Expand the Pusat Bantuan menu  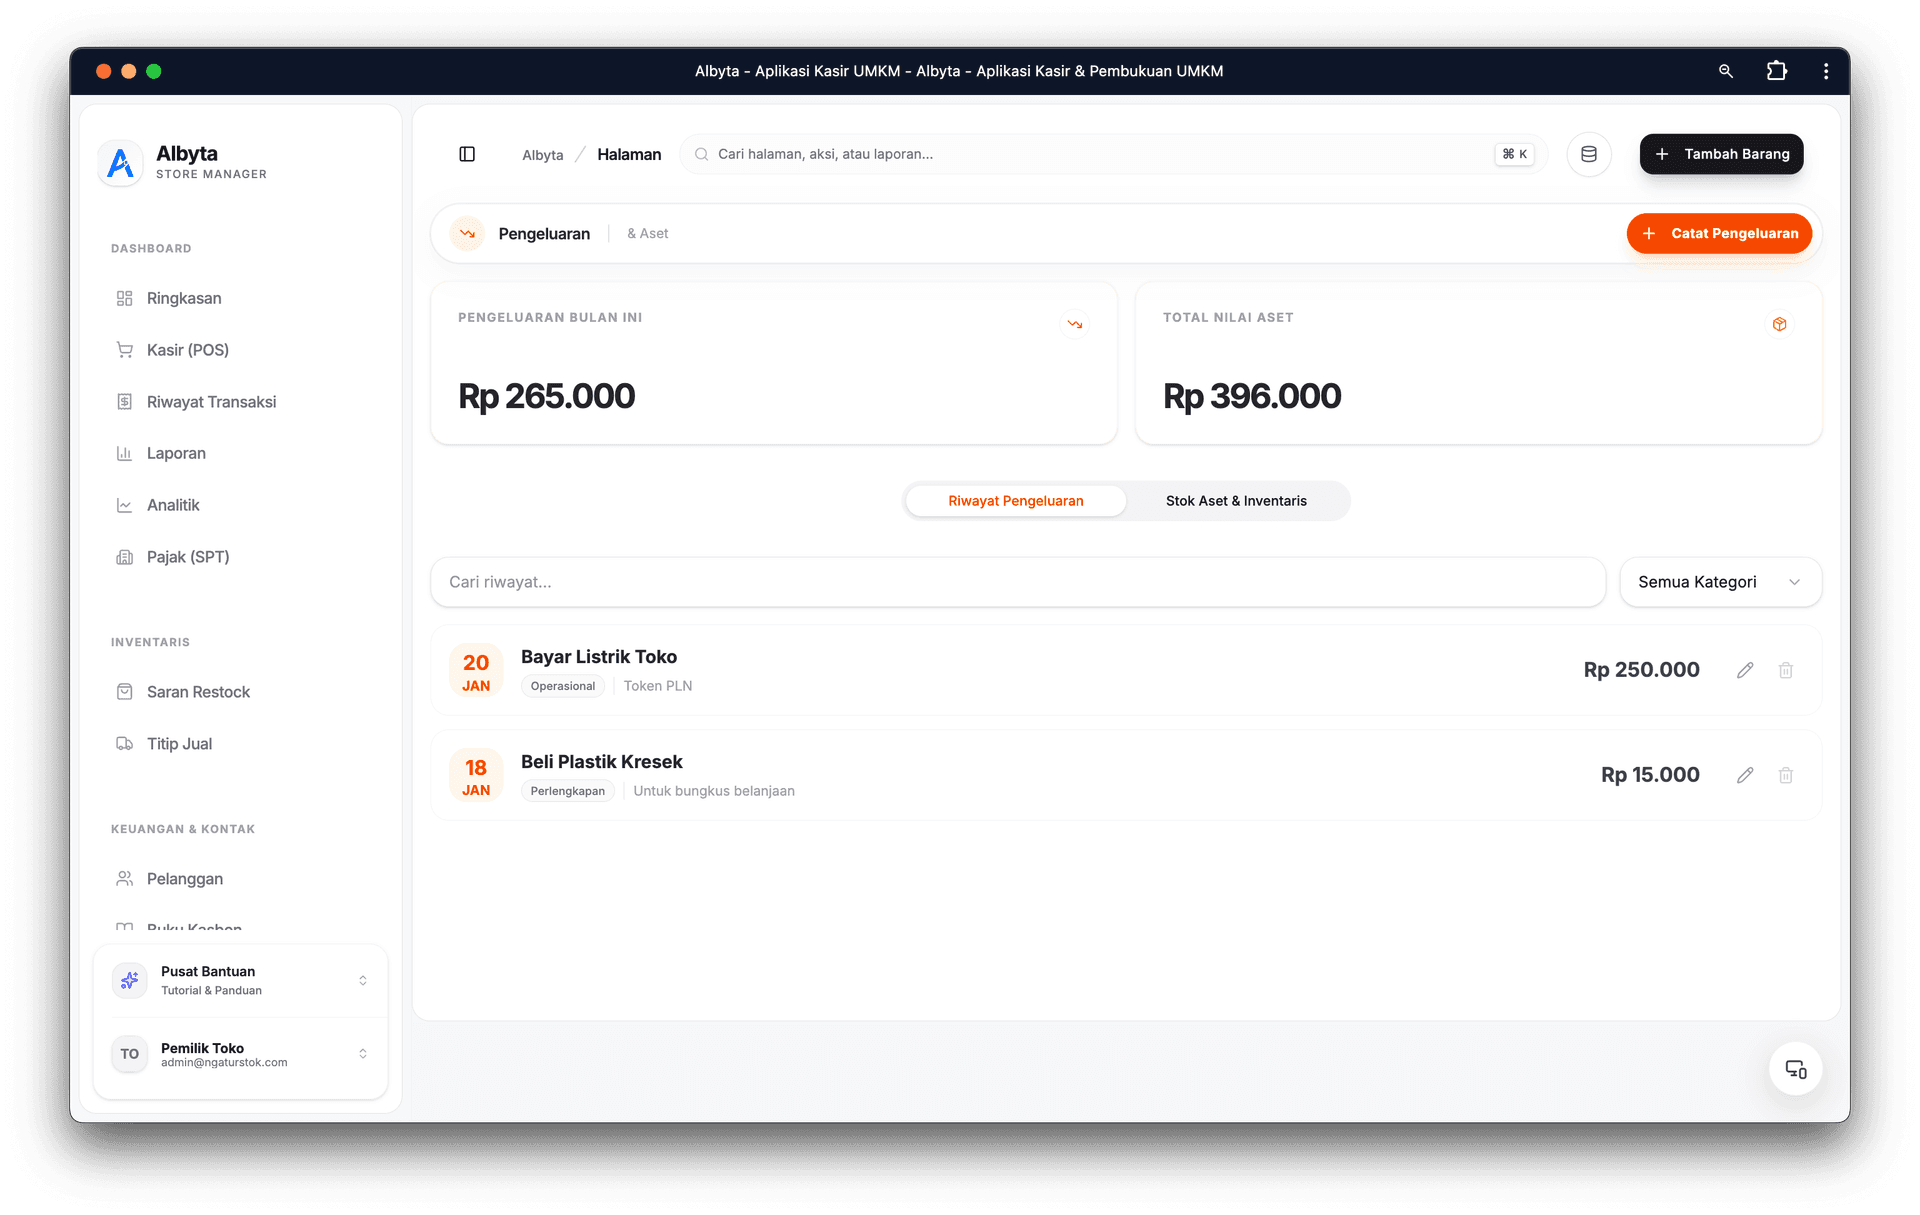pyautogui.click(x=240, y=980)
